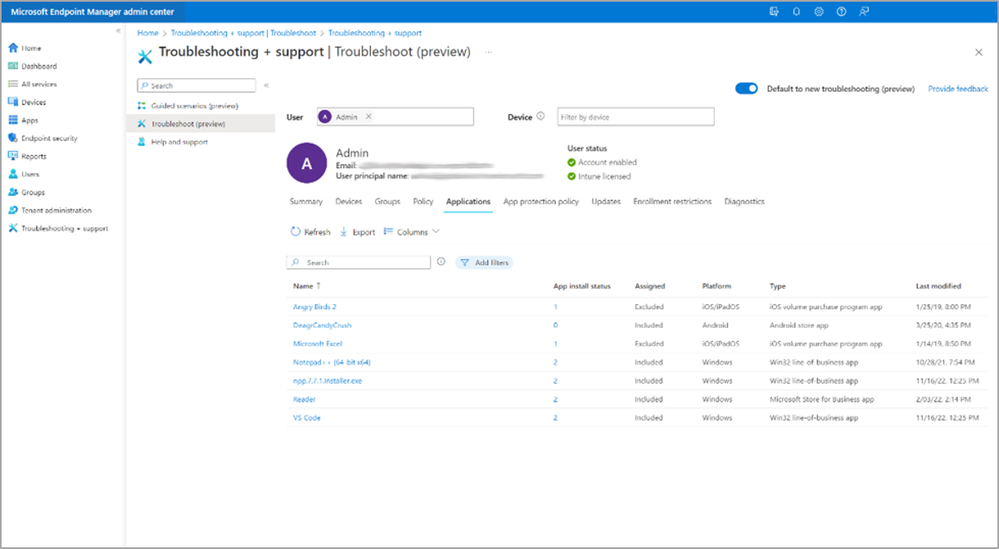
Task: Open the more options ellipsis beside title
Action: [489, 52]
